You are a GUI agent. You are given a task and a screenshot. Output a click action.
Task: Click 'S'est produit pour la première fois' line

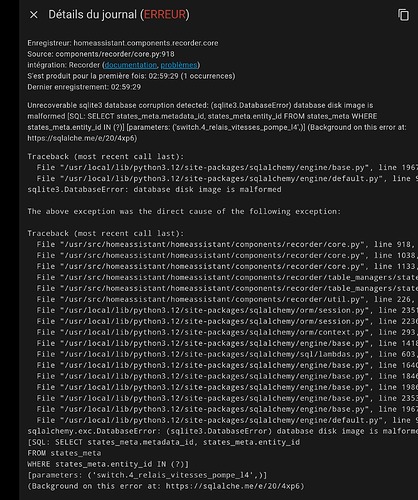(x=131, y=76)
